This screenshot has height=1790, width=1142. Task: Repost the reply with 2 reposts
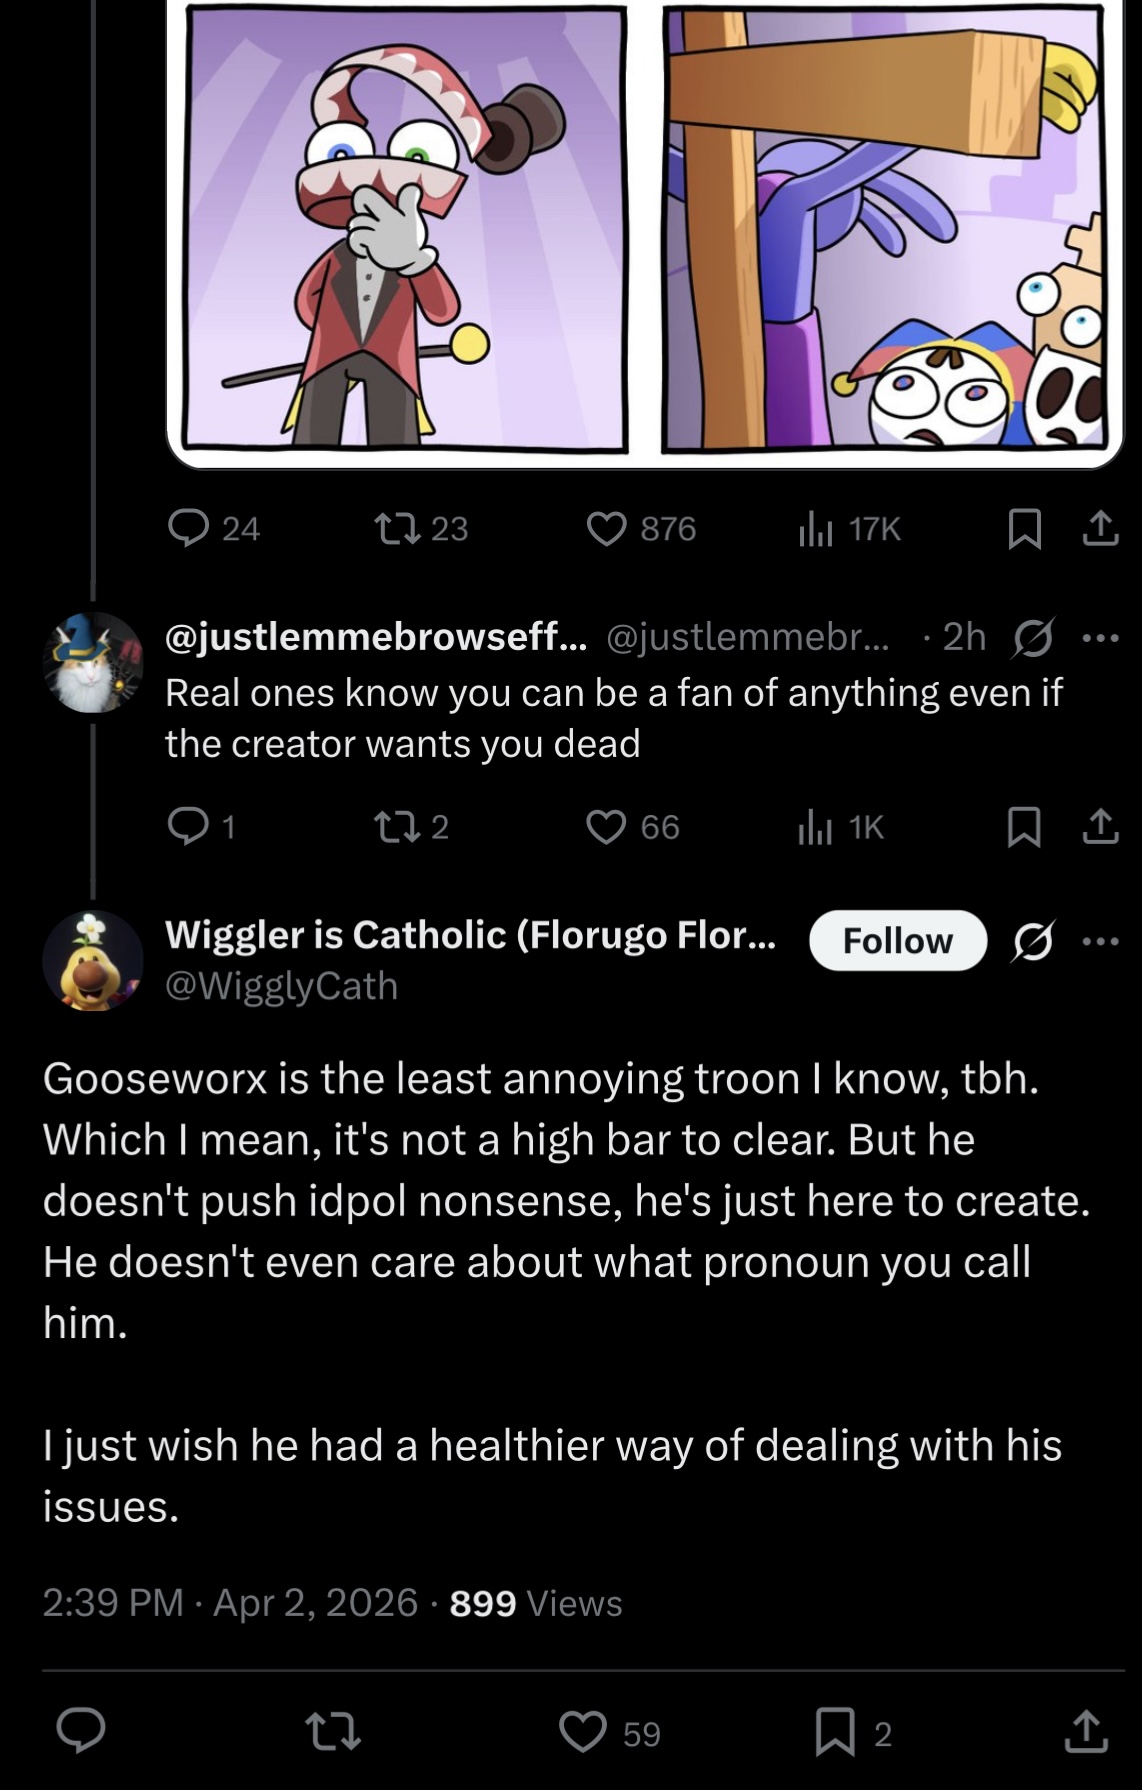[x=410, y=827]
